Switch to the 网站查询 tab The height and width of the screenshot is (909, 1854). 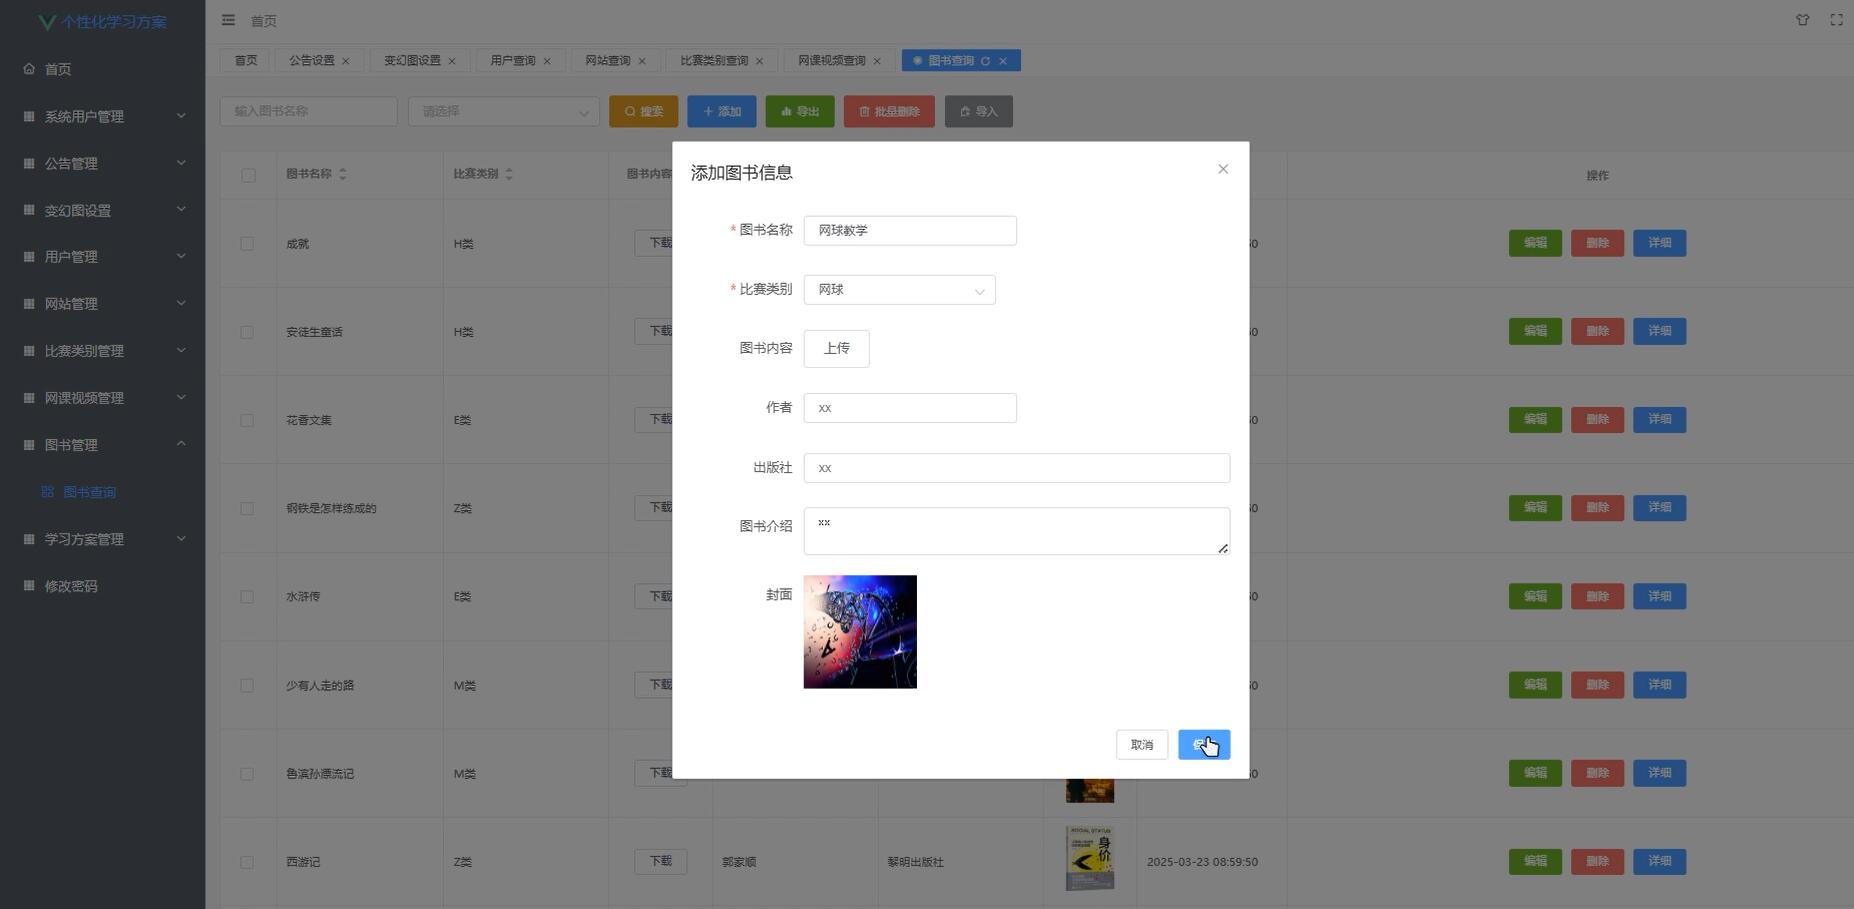(x=607, y=60)
